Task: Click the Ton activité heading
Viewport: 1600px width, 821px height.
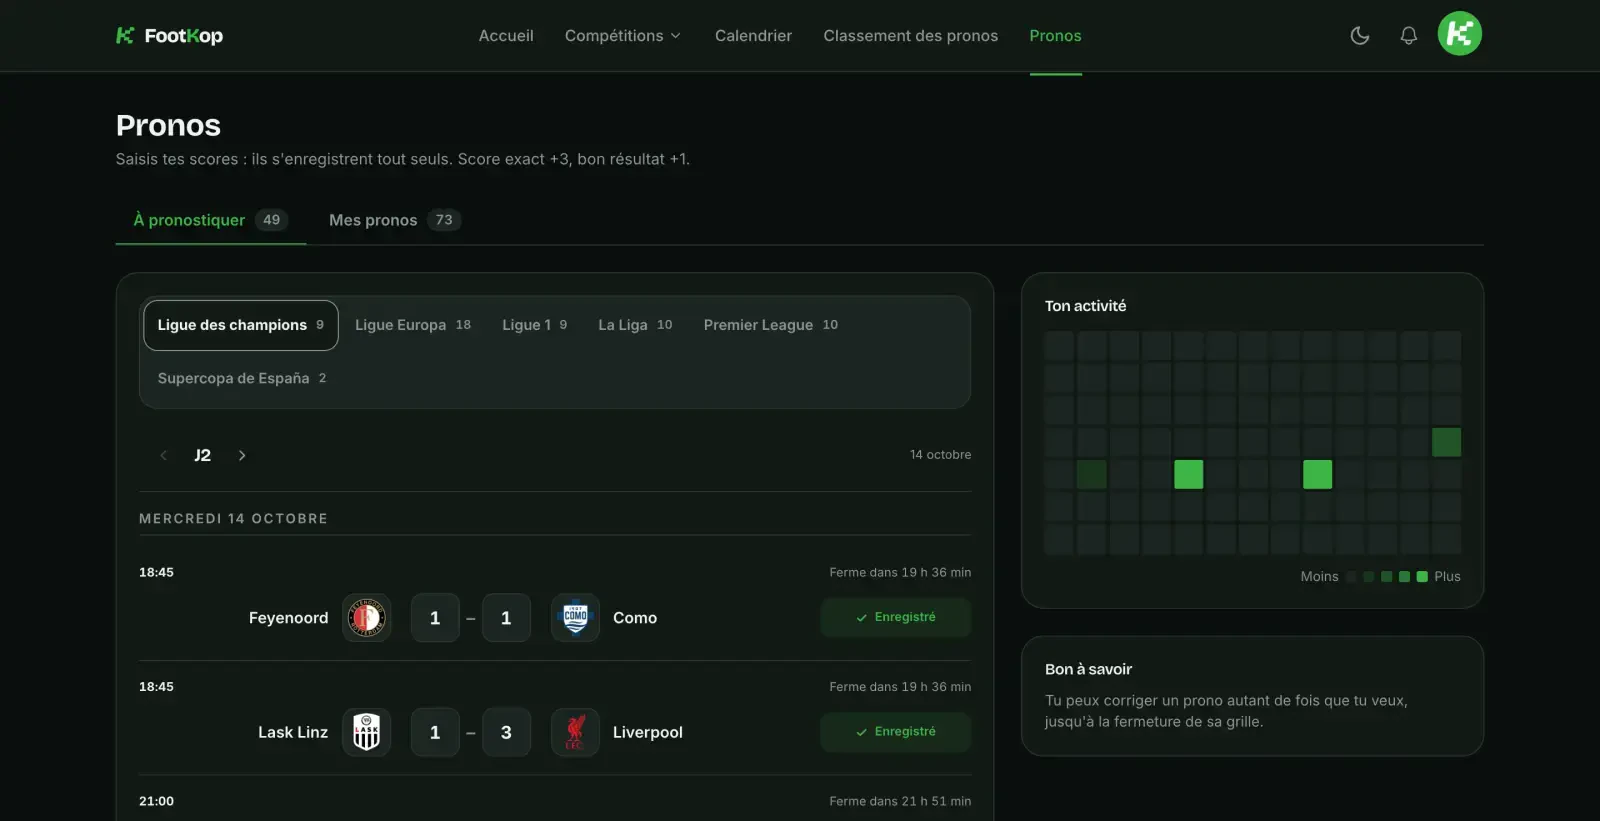Action: 1085,306
